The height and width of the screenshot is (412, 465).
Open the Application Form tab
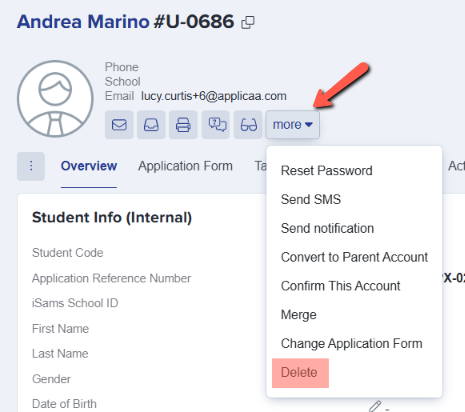(185, 166)
